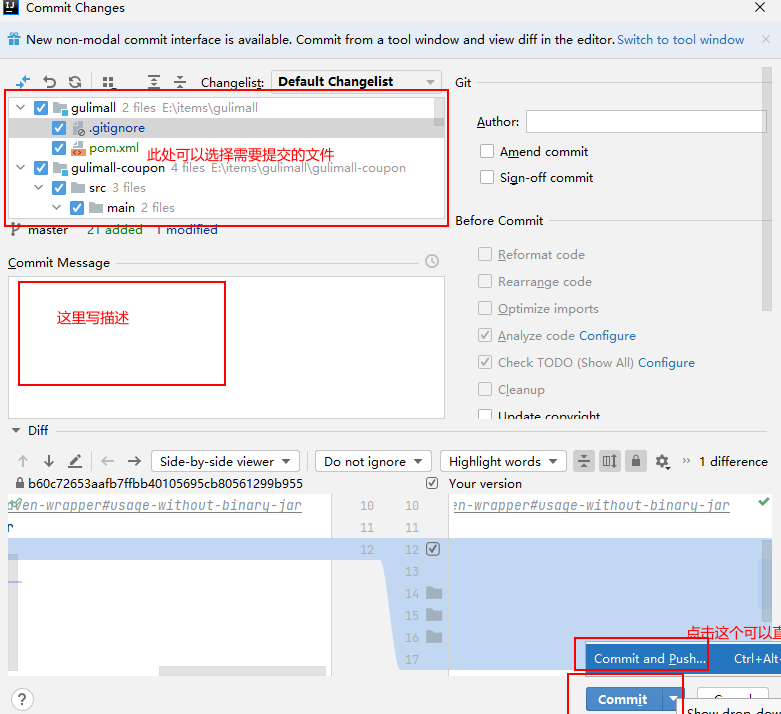This screenshot has height=714, width=781.
Task: Go to previous difference arrow
Action: [23, 461]
